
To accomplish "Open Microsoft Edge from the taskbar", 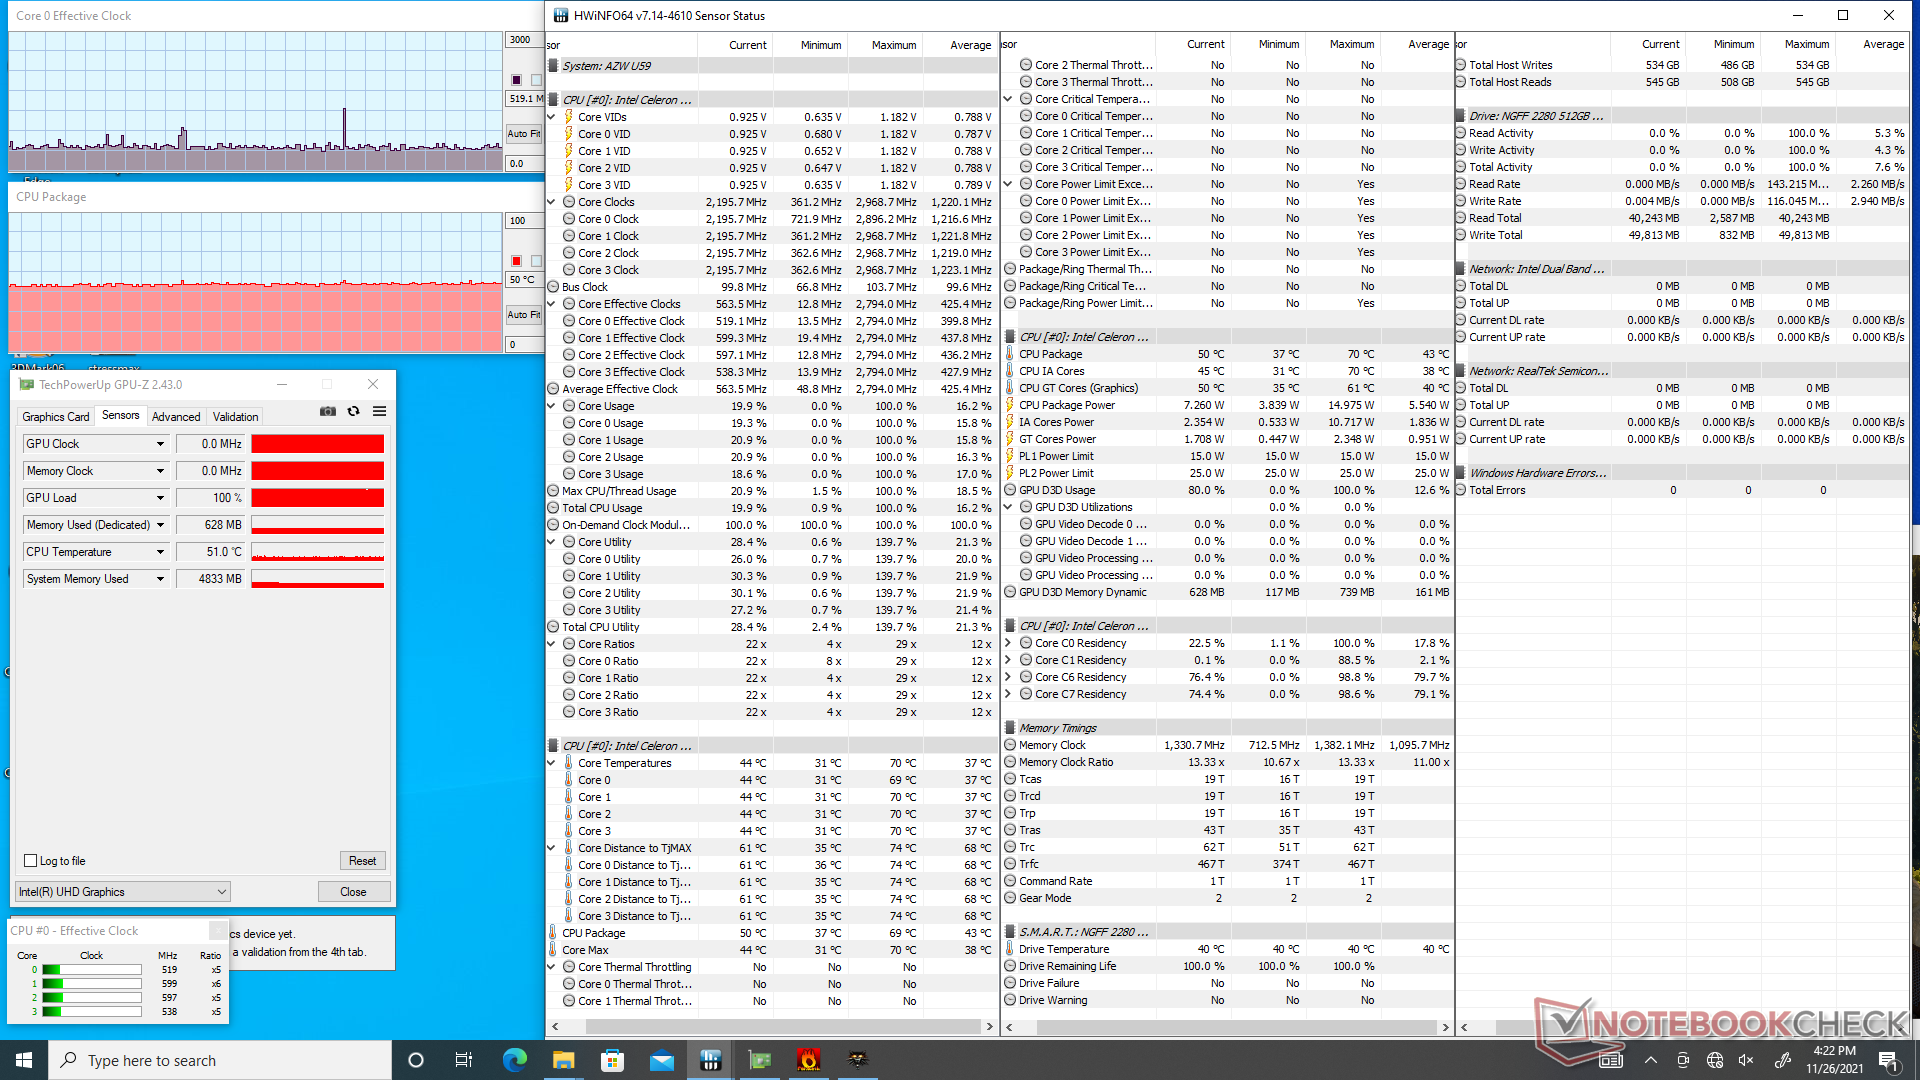I will pos(514,1060).
